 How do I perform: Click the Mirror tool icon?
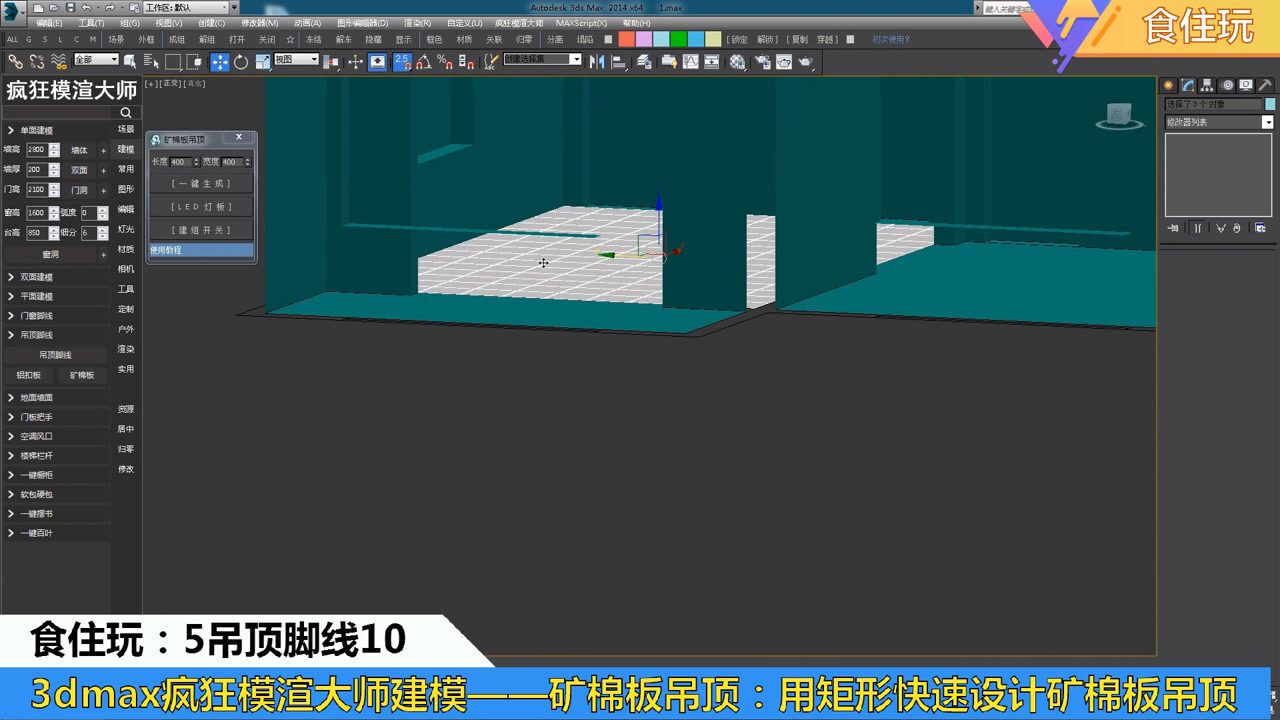(596, 61)
